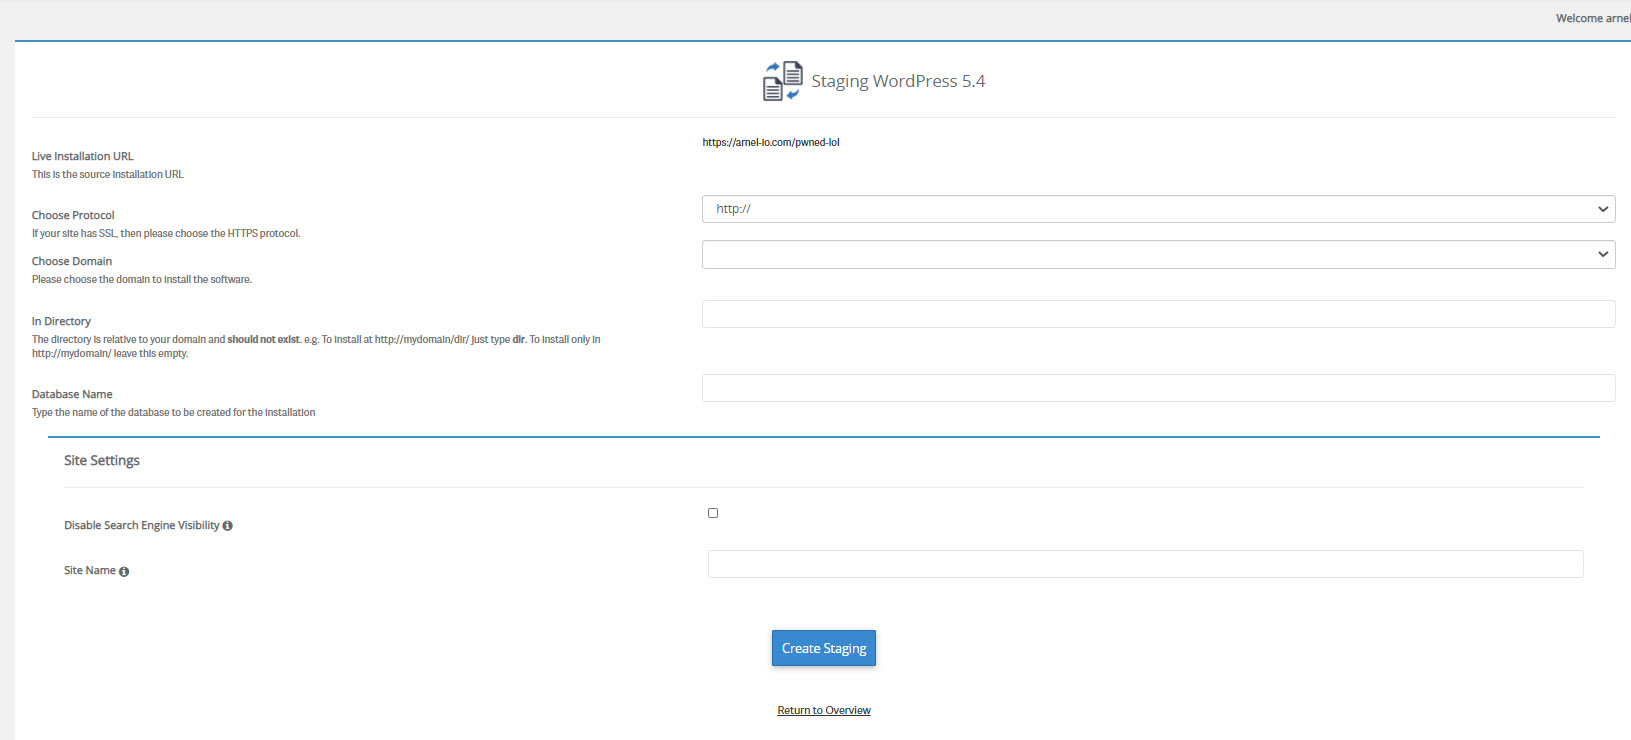Click the Choose Protocol label

coord(73,215)
